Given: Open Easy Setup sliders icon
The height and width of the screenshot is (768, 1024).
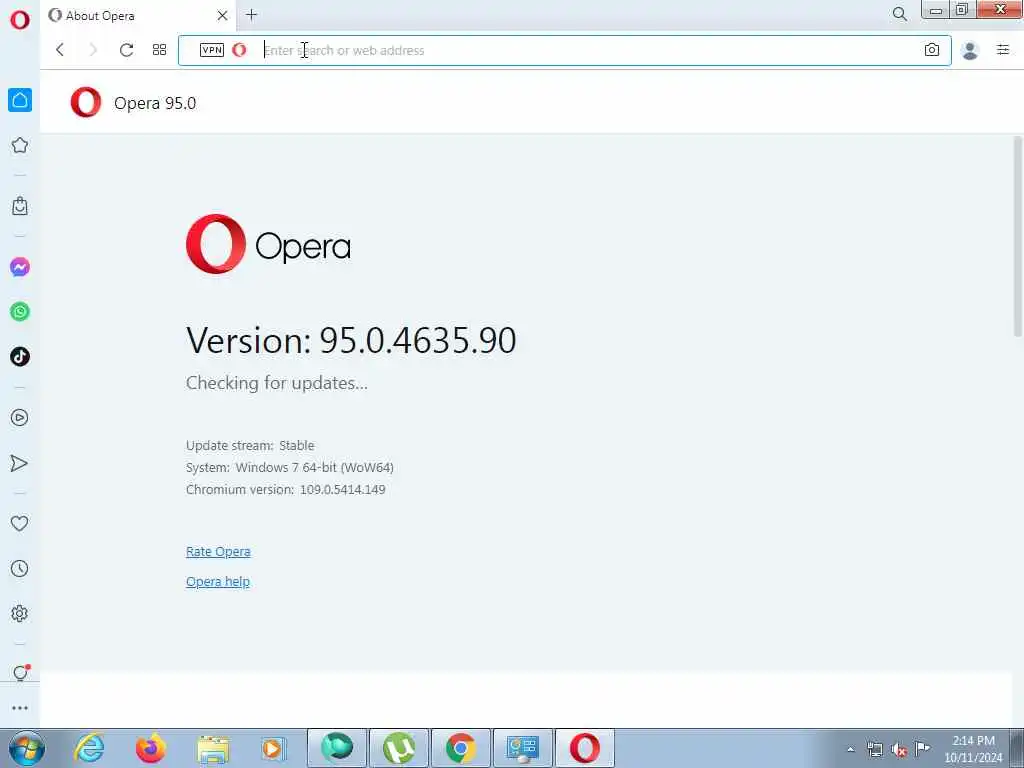Looking at the screenshot, I should pos(1003,50).
